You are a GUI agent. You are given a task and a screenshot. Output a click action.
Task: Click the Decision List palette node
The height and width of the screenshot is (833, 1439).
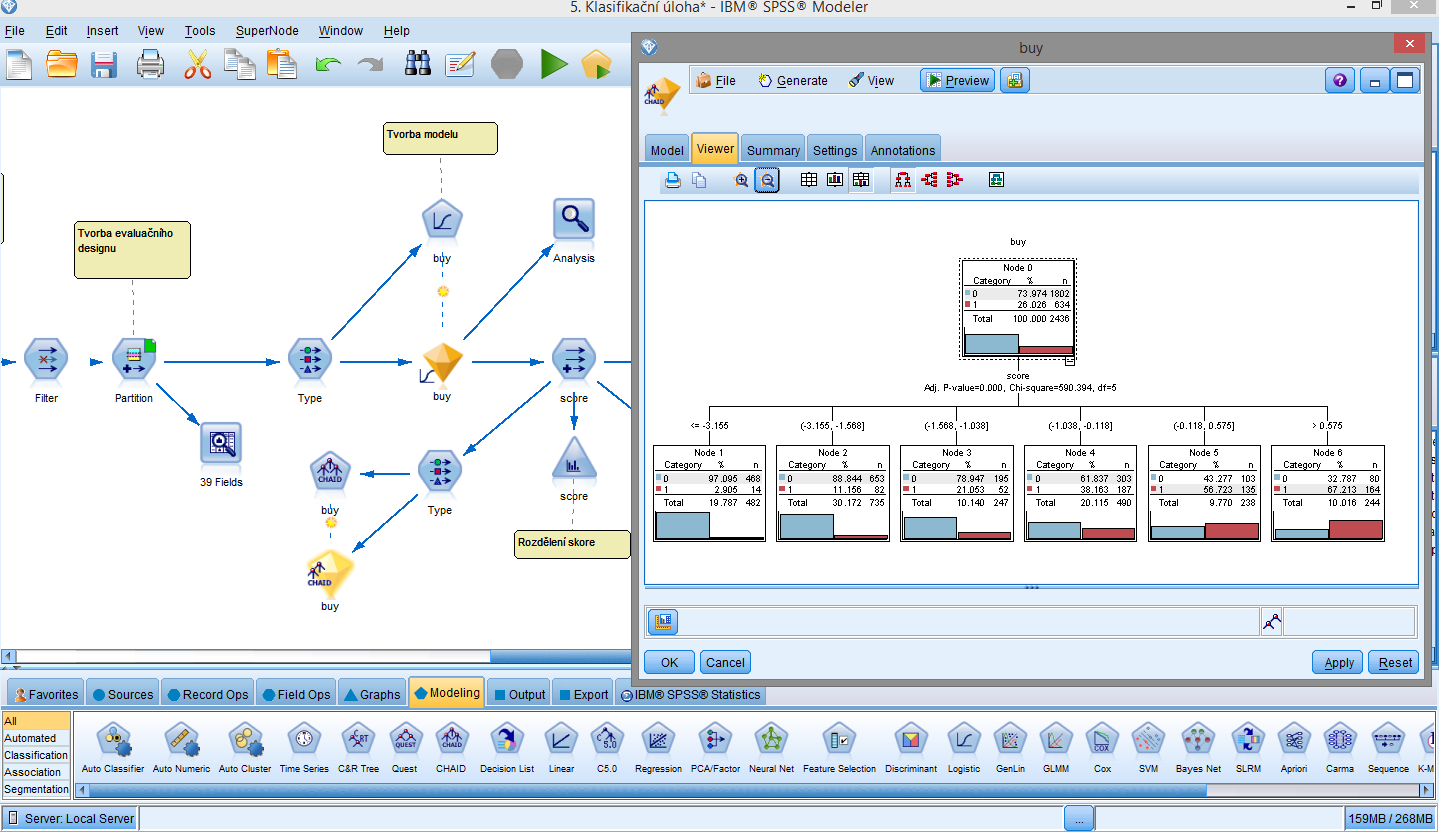pos(507,742)
